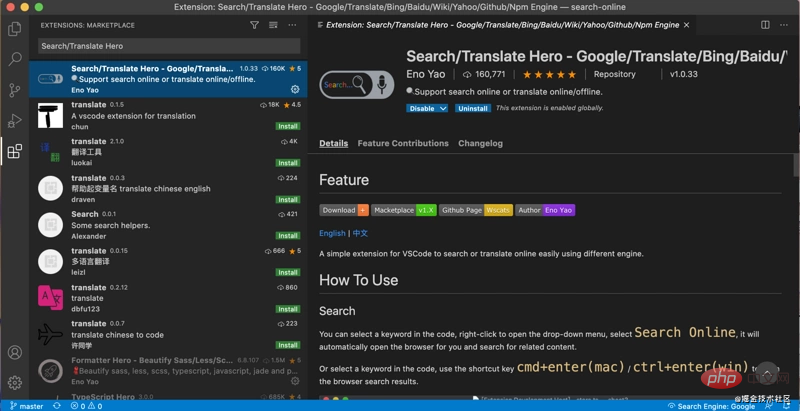Select Formatter Hero extension in list
The height and width of the screenshot is (411, 800).
(x=168, y=371)
